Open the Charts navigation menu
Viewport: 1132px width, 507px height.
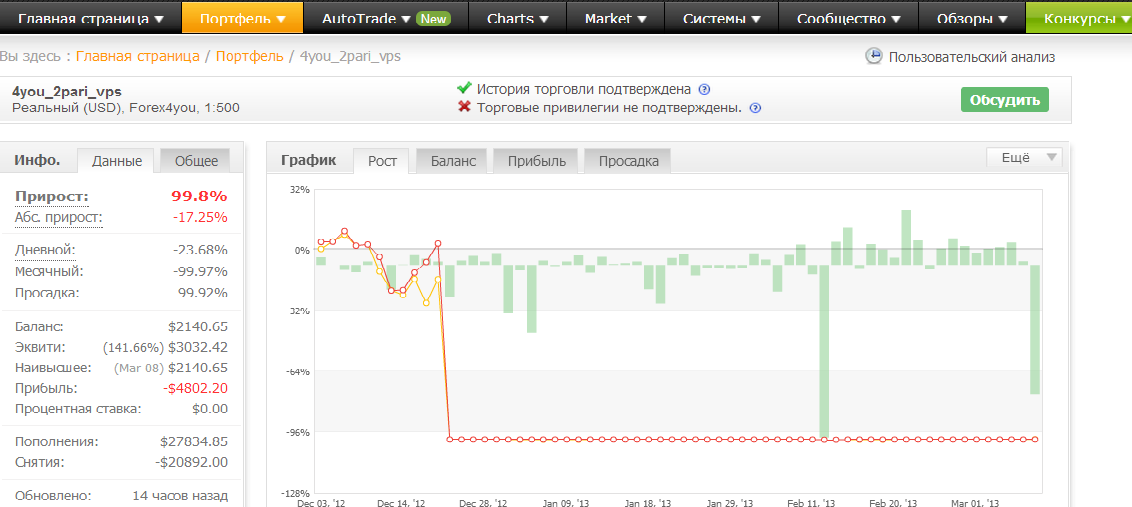517,19
